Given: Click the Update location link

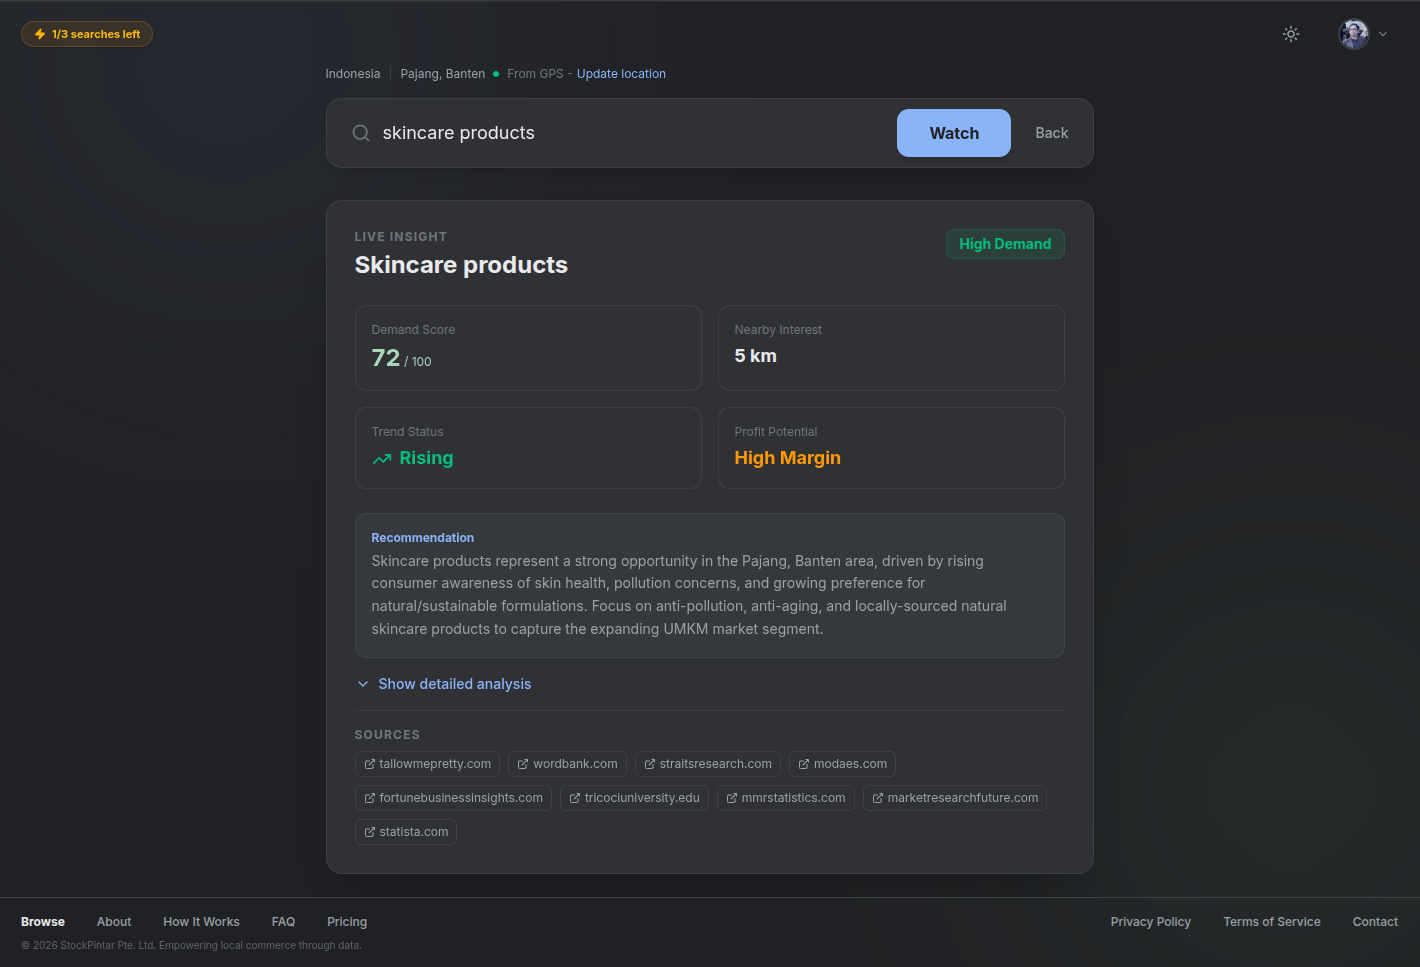Looking at the screenshot, I should (x=621, y=74).
